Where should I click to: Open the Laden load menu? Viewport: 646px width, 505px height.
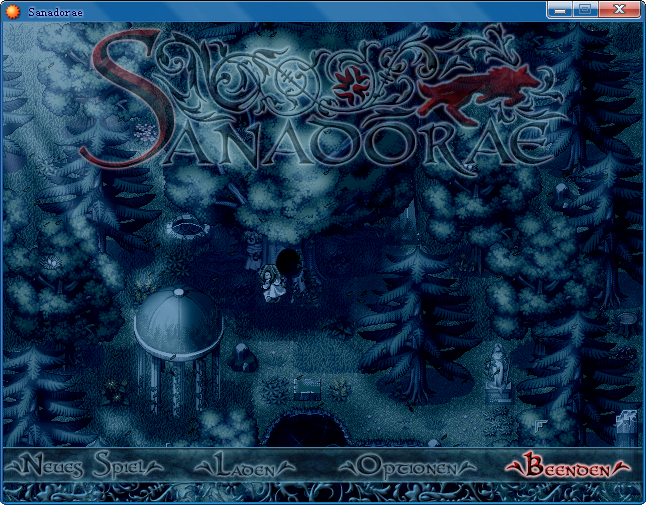(245, 465)
